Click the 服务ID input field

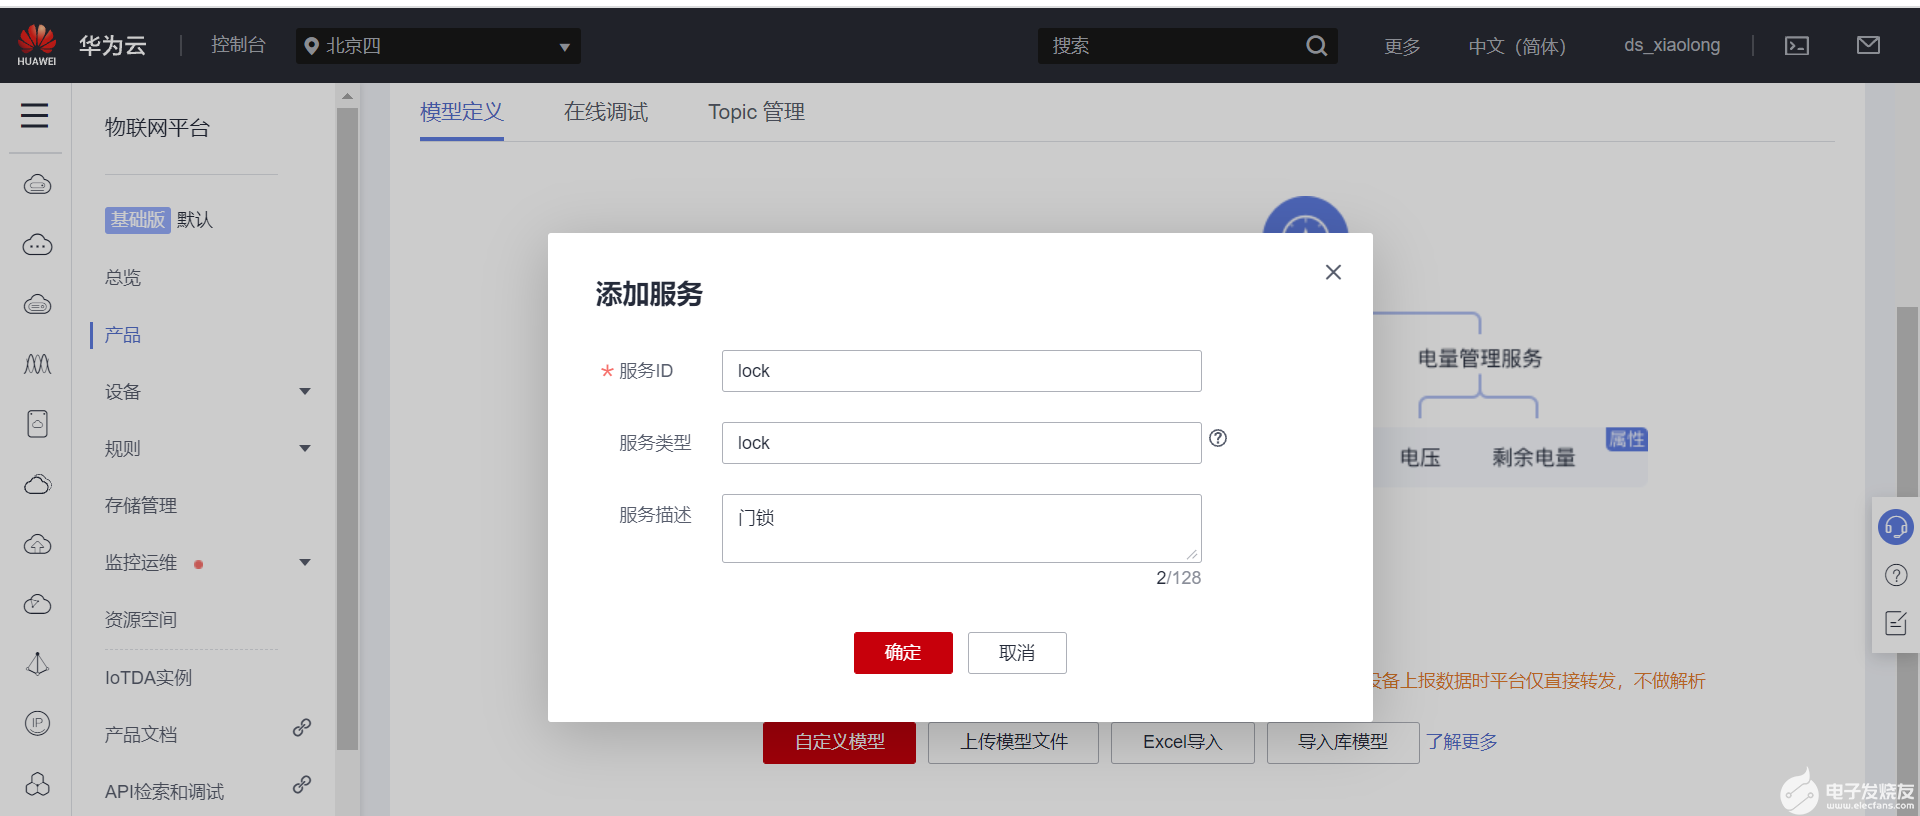click(962, 371)
